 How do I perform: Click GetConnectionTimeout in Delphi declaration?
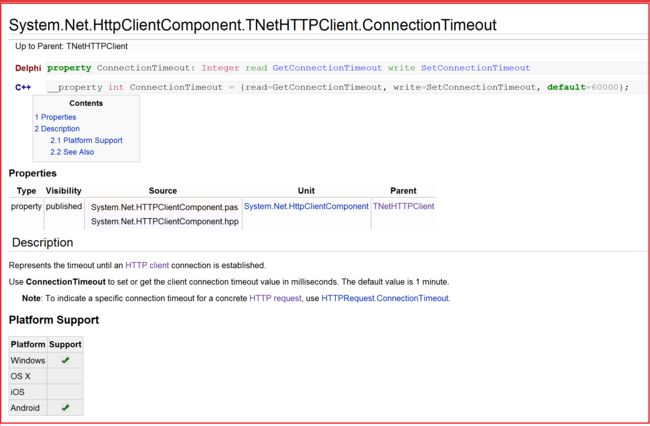pos(327,68)
